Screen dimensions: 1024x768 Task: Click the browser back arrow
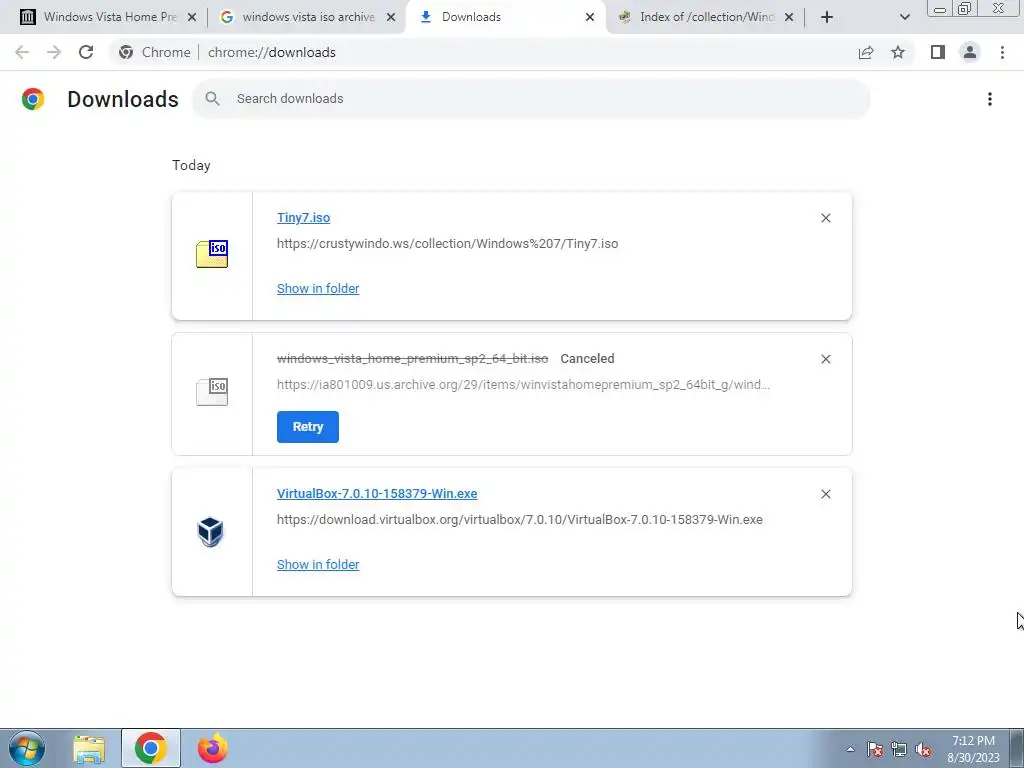pyautogui.click(x=22, y=52)
